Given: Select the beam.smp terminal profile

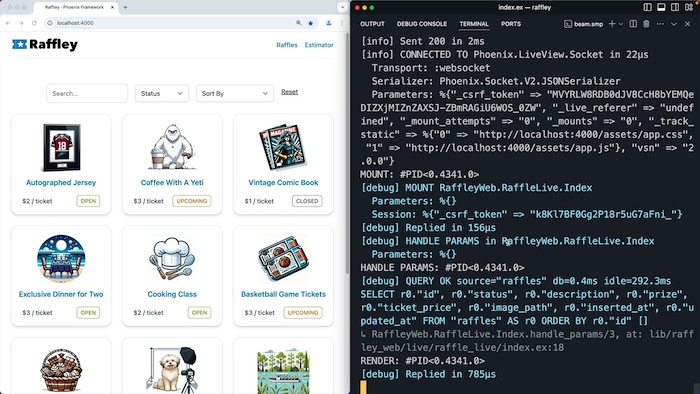Looking at the screenshot, I should (583, 24).
